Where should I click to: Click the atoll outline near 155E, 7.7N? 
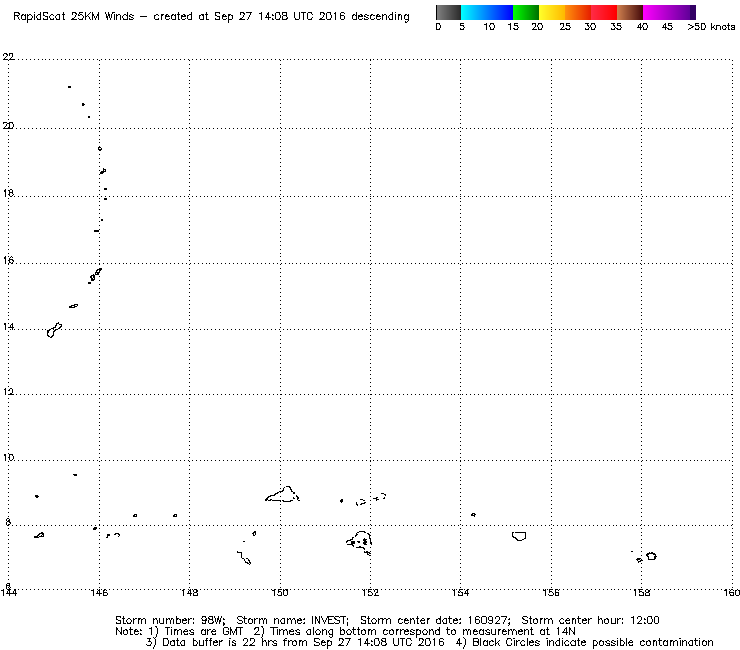click(x=519, y=536)
